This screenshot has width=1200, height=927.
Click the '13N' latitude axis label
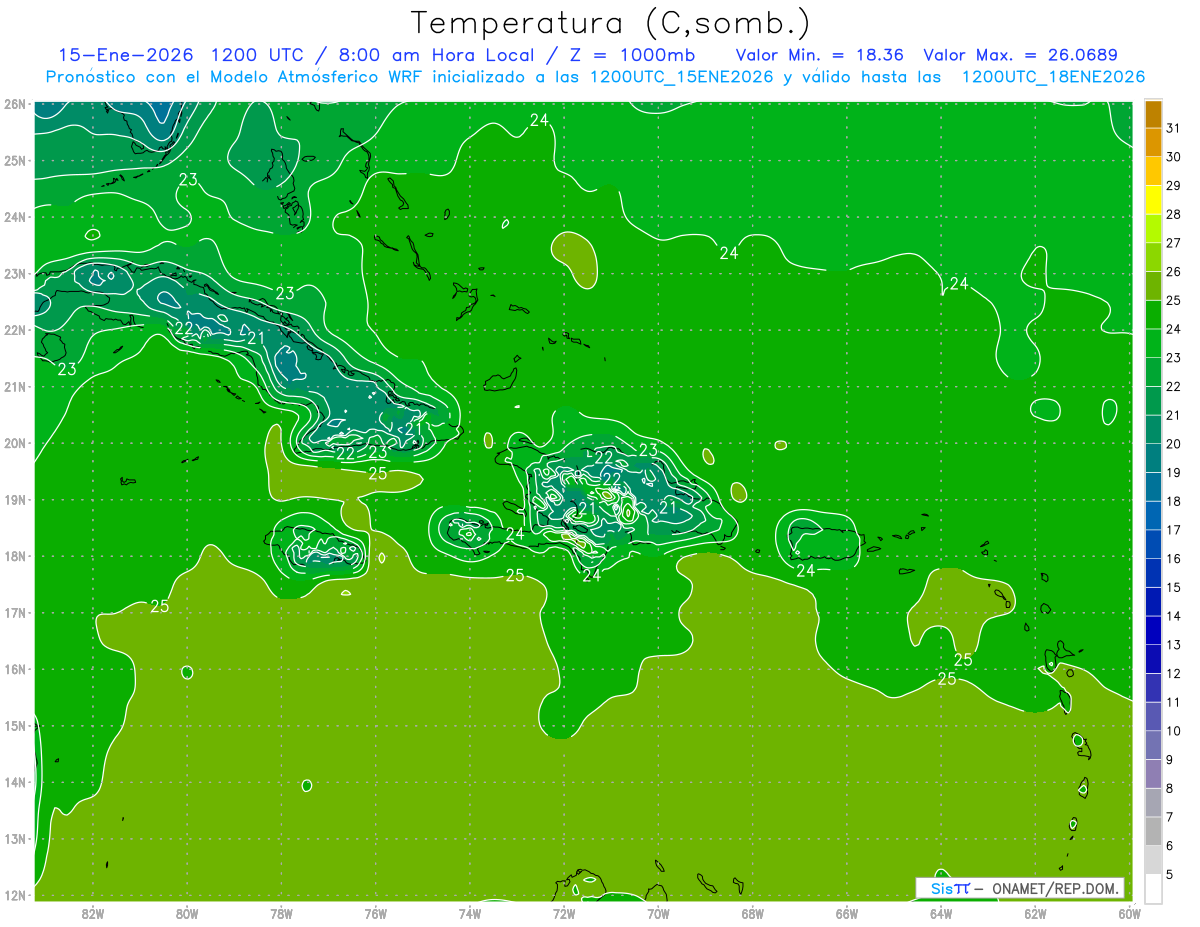[15, 839]
